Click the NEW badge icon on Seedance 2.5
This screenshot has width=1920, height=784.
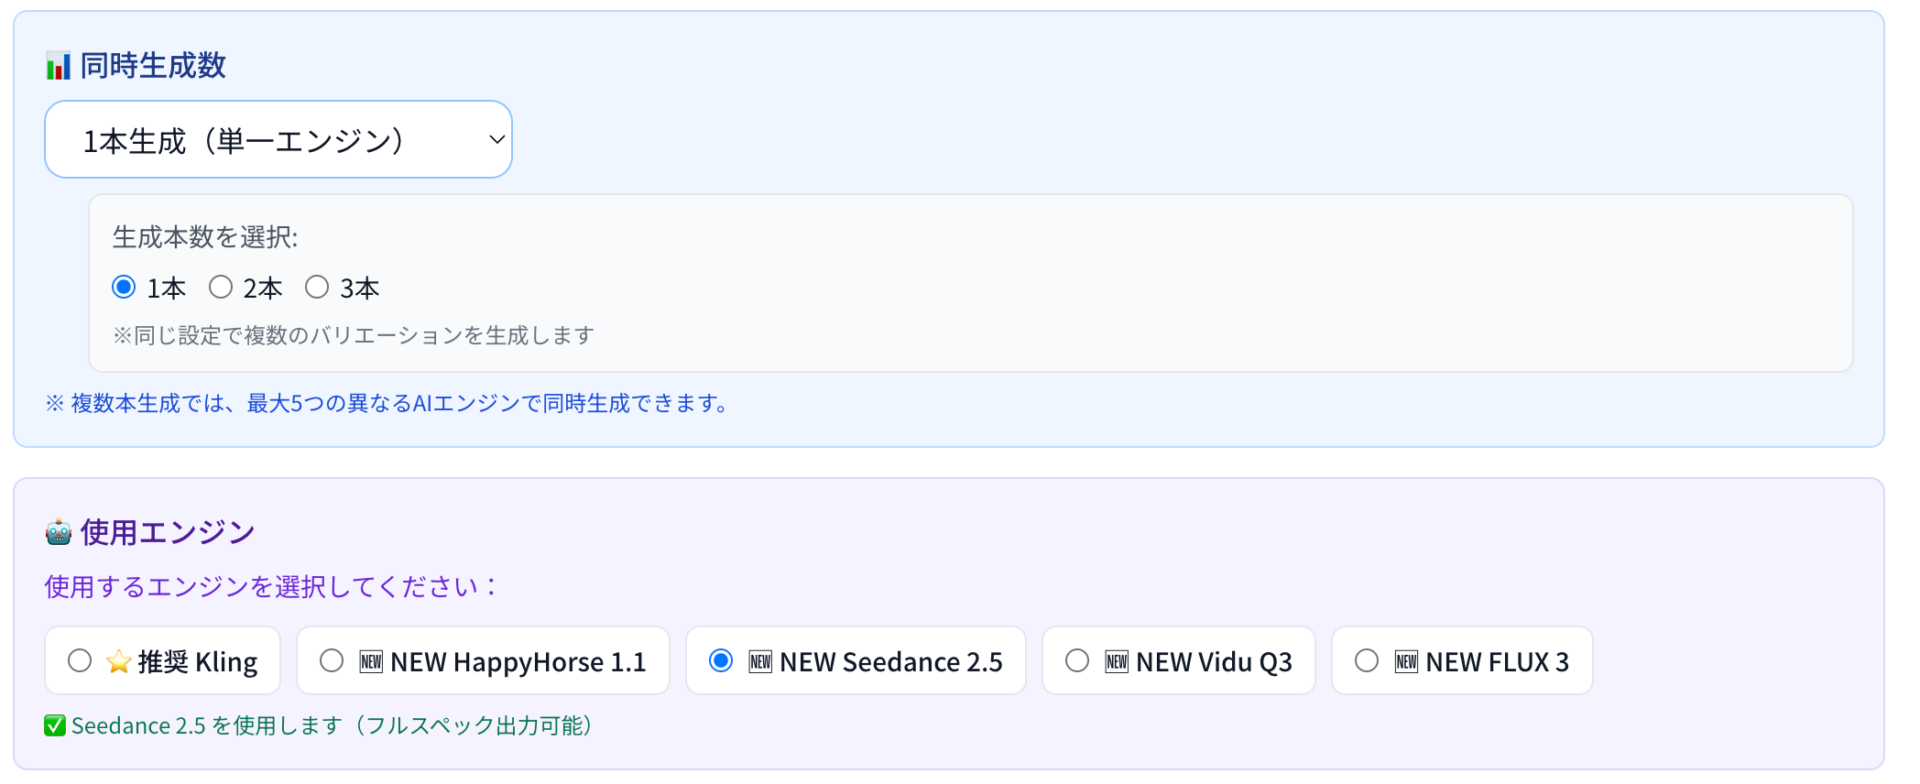tap(760, 661)
